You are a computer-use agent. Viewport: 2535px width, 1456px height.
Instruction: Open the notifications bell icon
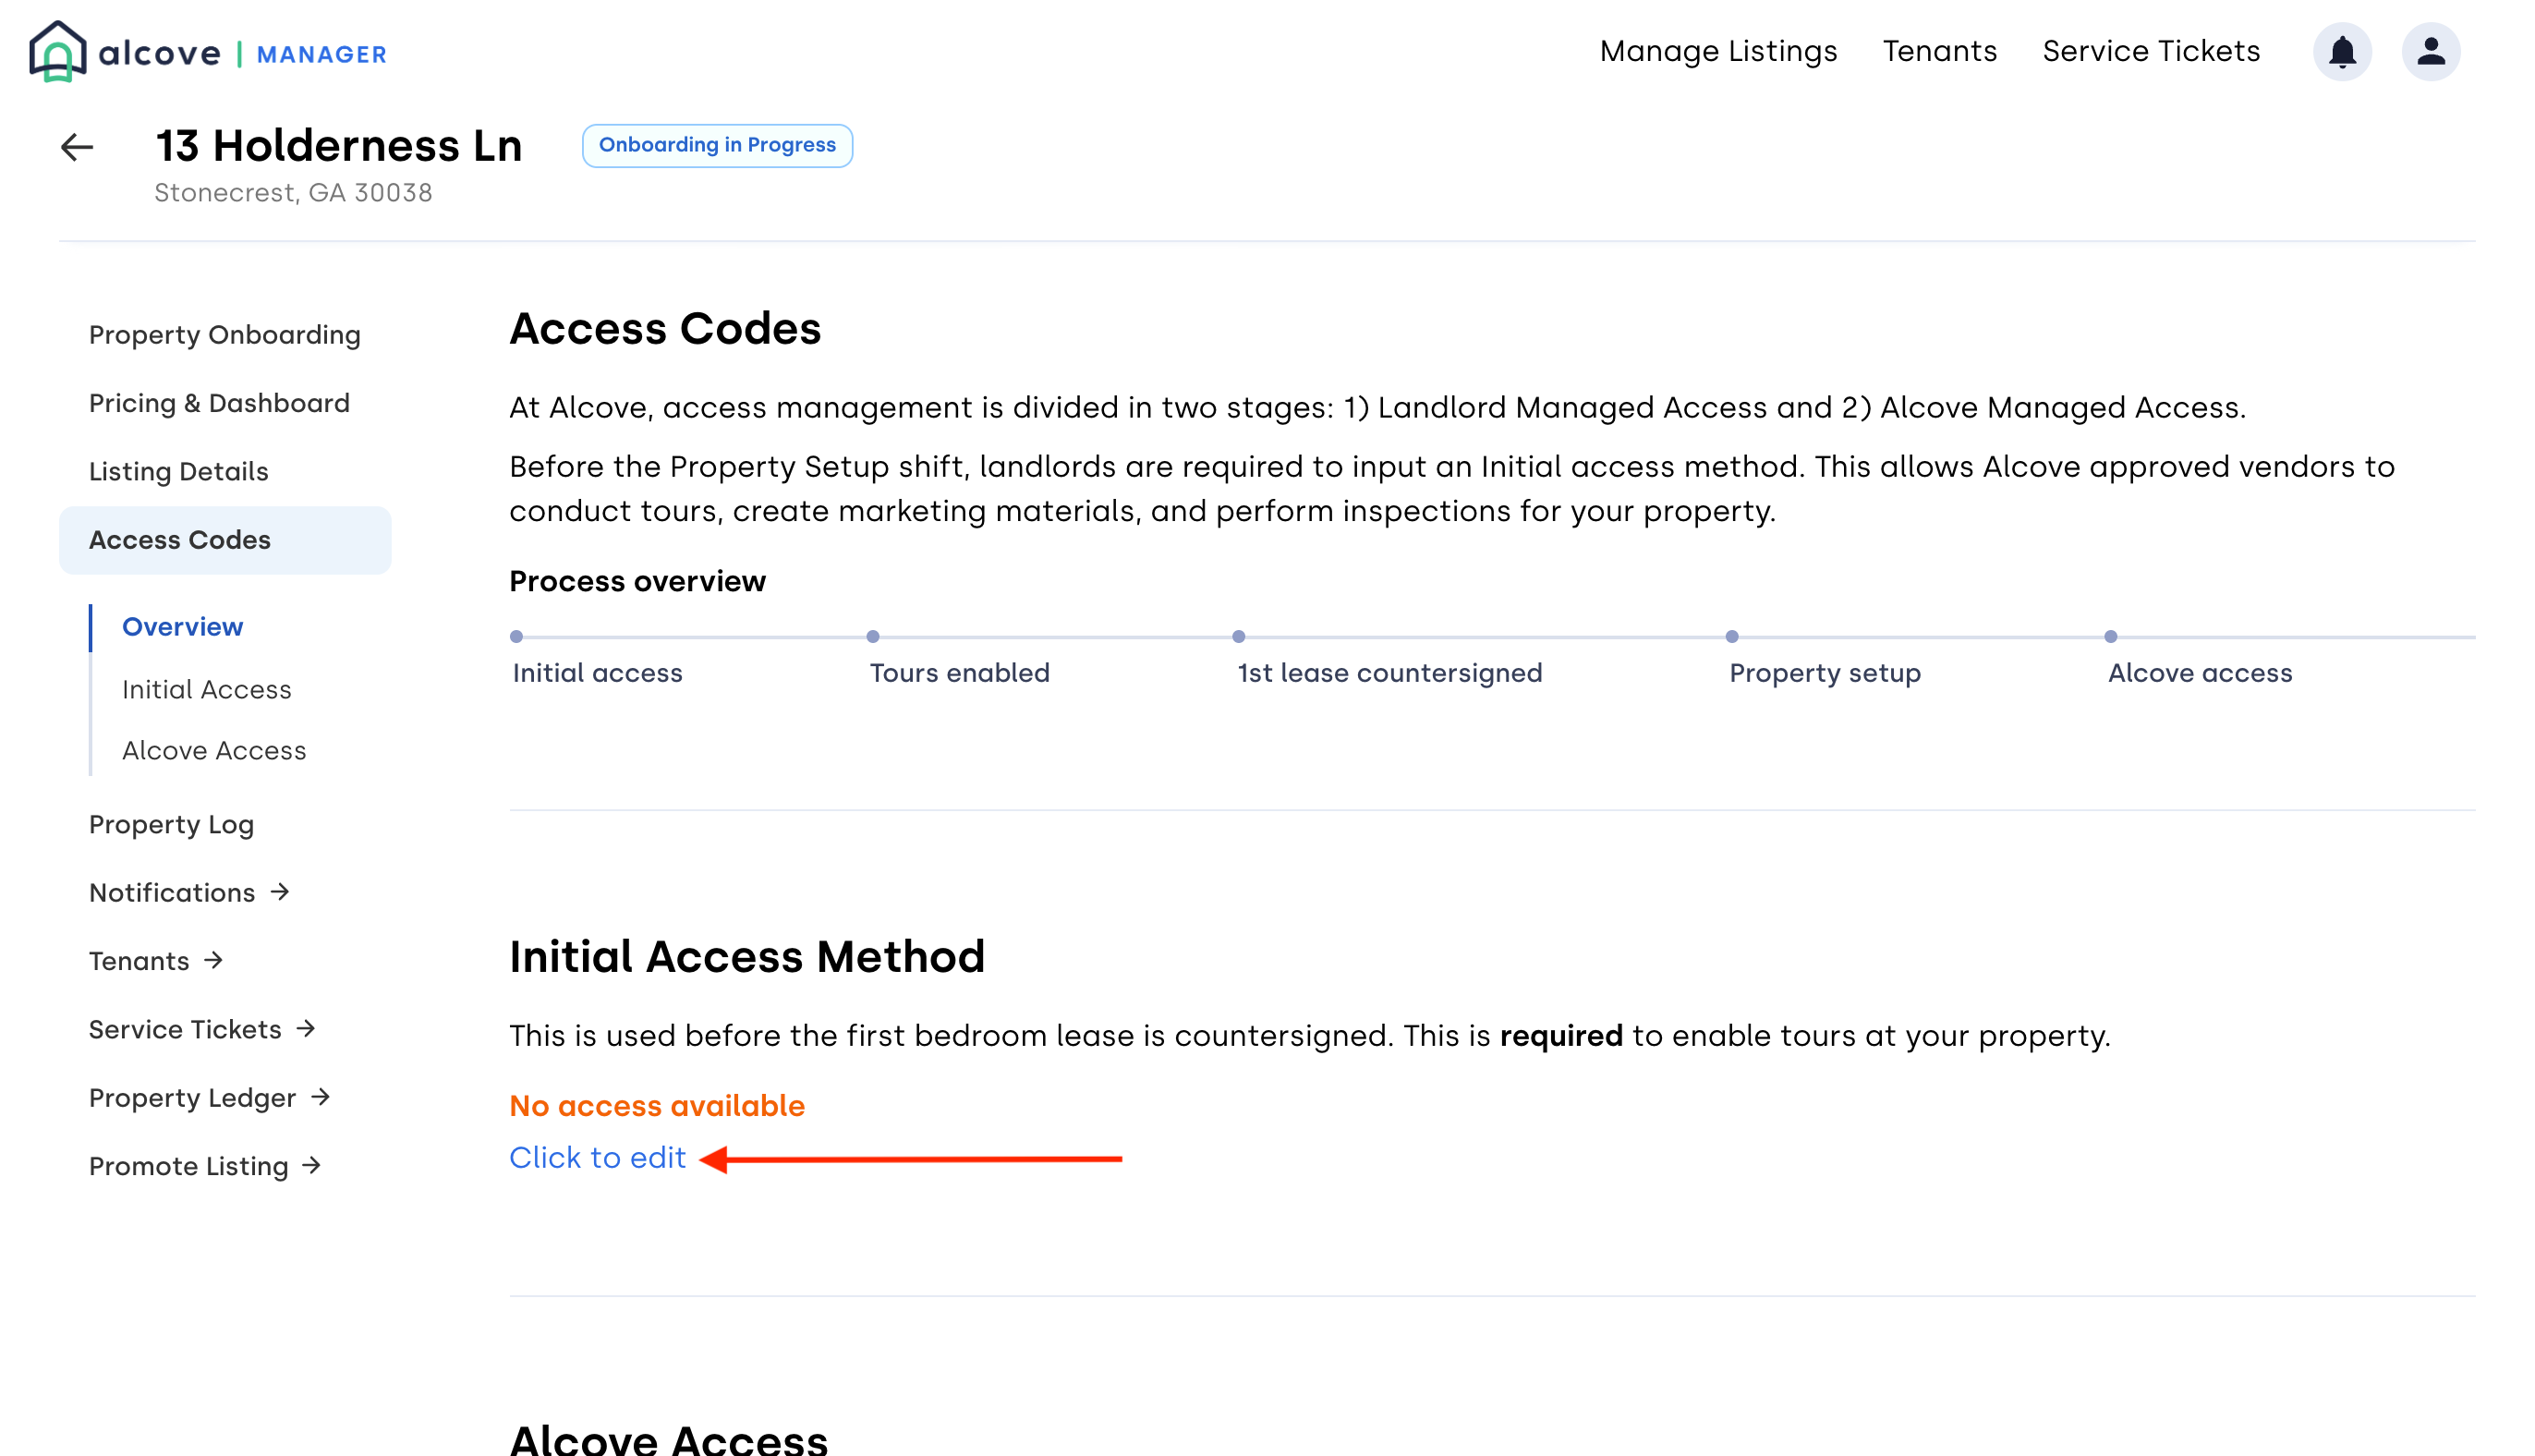pyautogui.click(x=2341, y=52)
